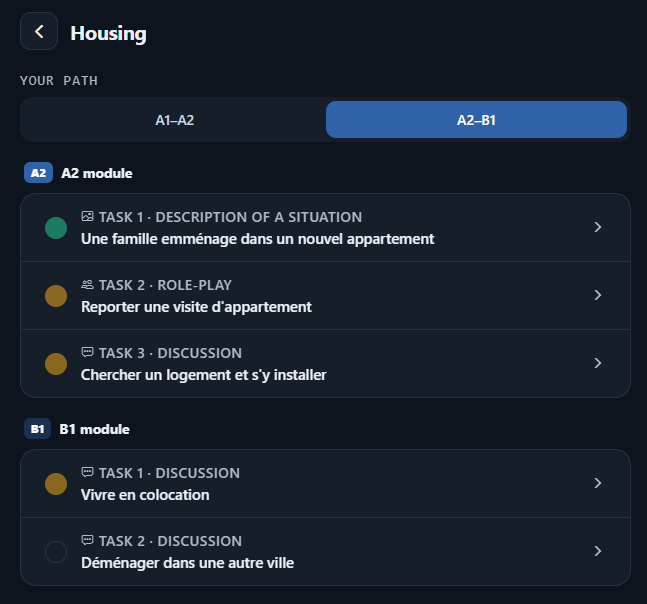
Task: Click the A2 module heading
Action: (x=97, y=173)
